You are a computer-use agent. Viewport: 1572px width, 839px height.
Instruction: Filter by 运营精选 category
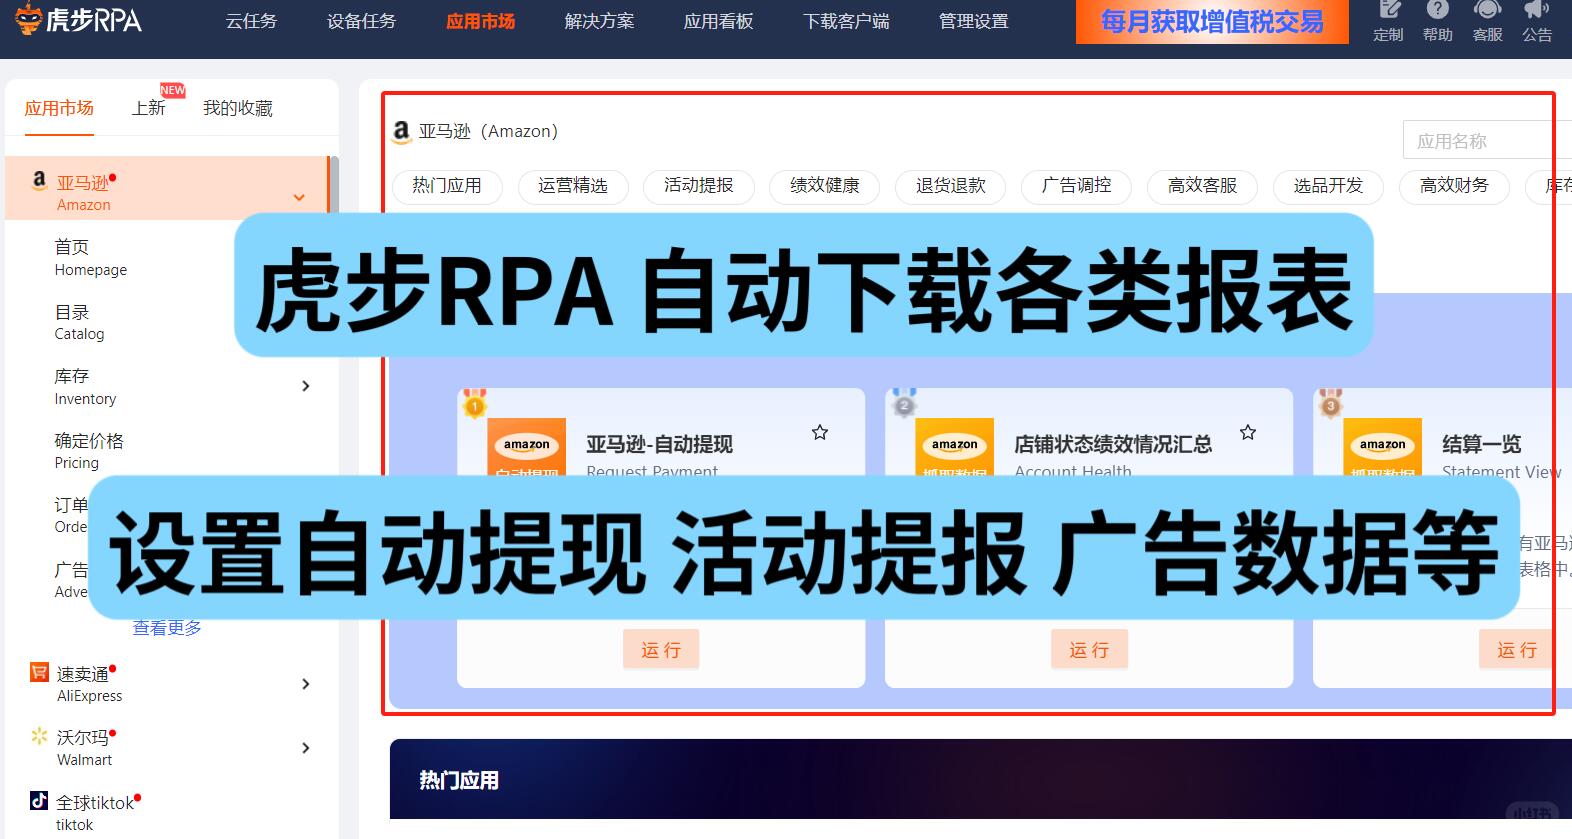pos(573,186)
